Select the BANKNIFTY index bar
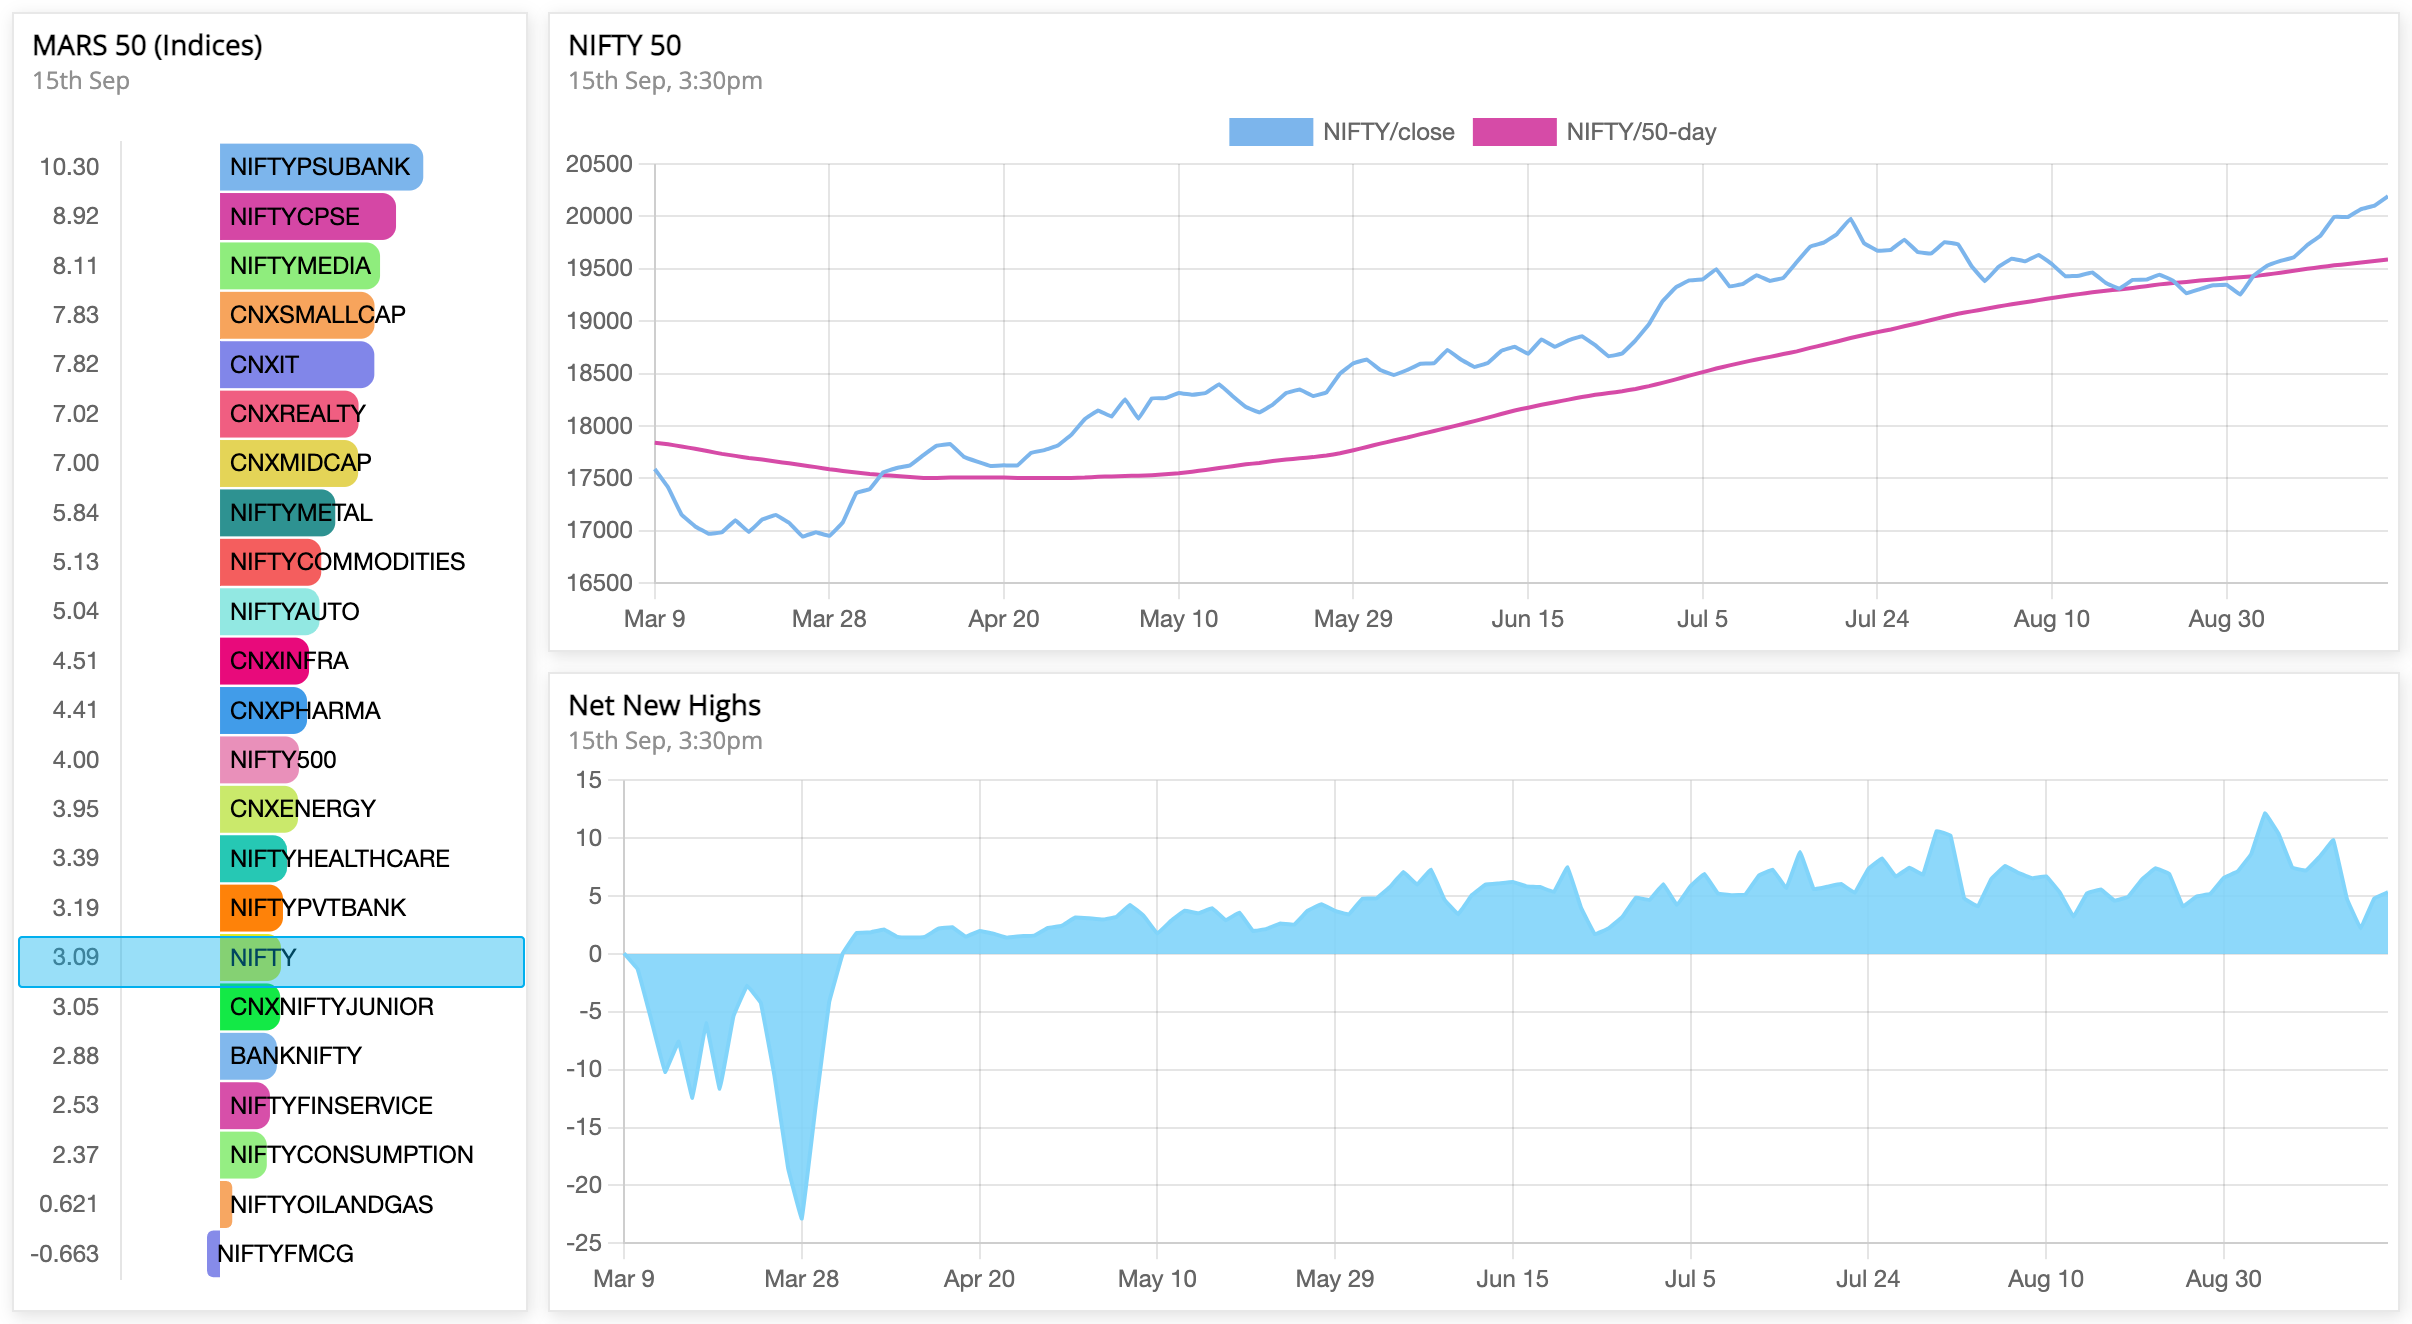Screen dimensions: 2412x1324 point(248,1056)
